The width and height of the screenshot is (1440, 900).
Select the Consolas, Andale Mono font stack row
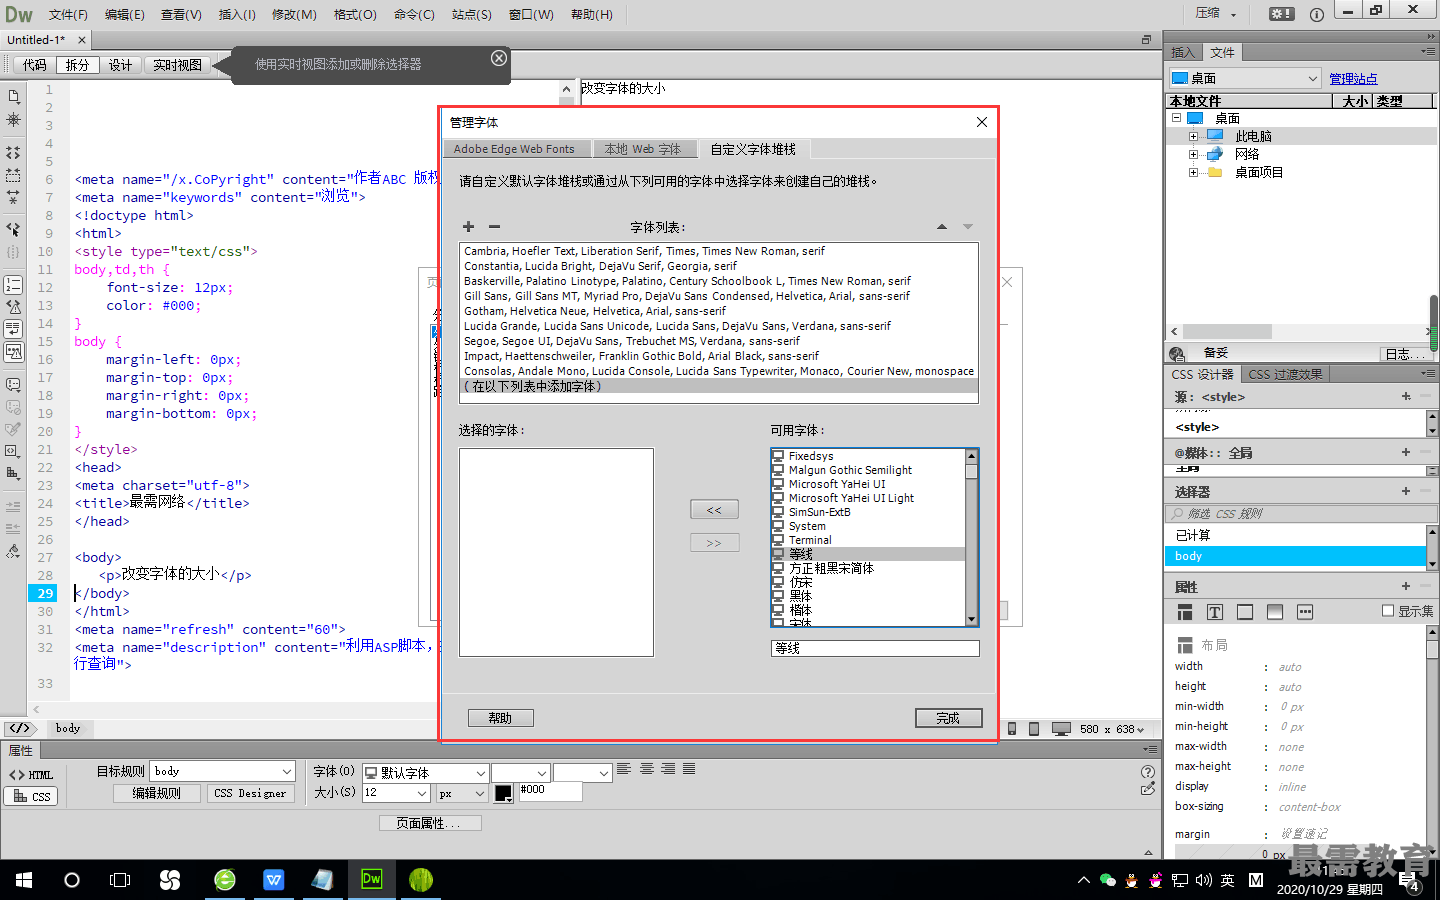coord(718,371)
